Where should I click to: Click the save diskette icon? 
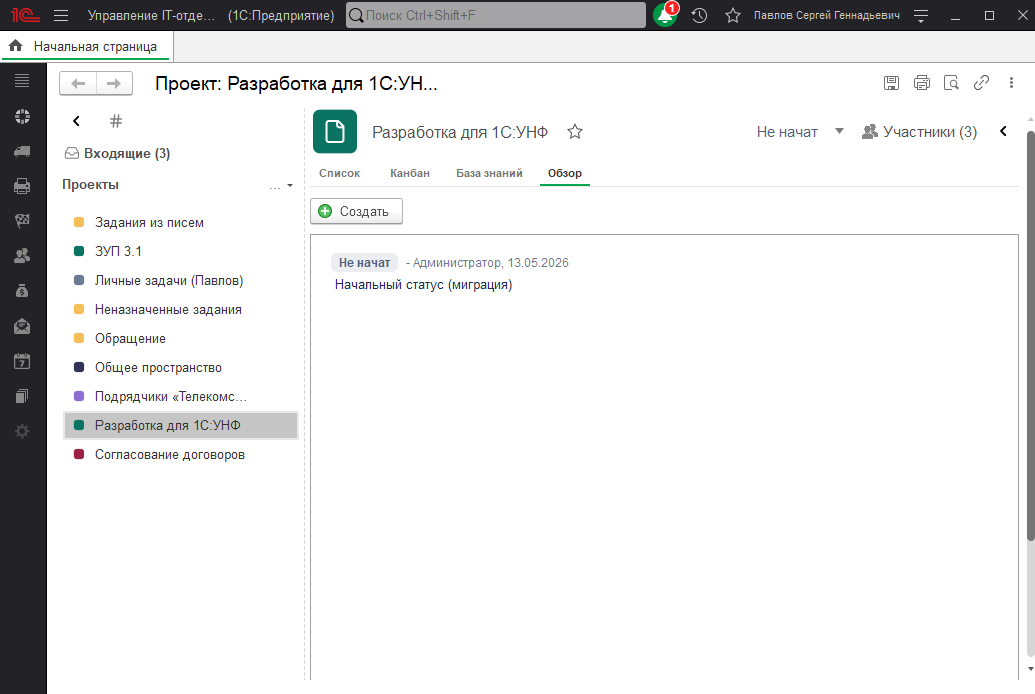[891, 83]
